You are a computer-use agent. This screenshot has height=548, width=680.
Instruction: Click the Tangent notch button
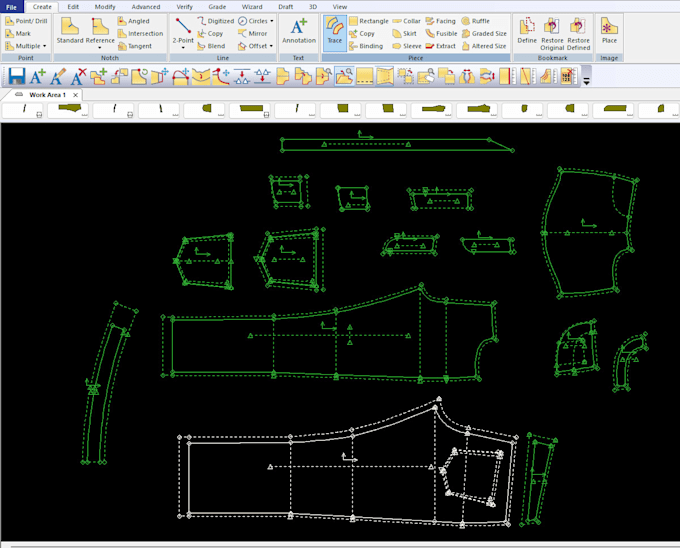point(135,46)
